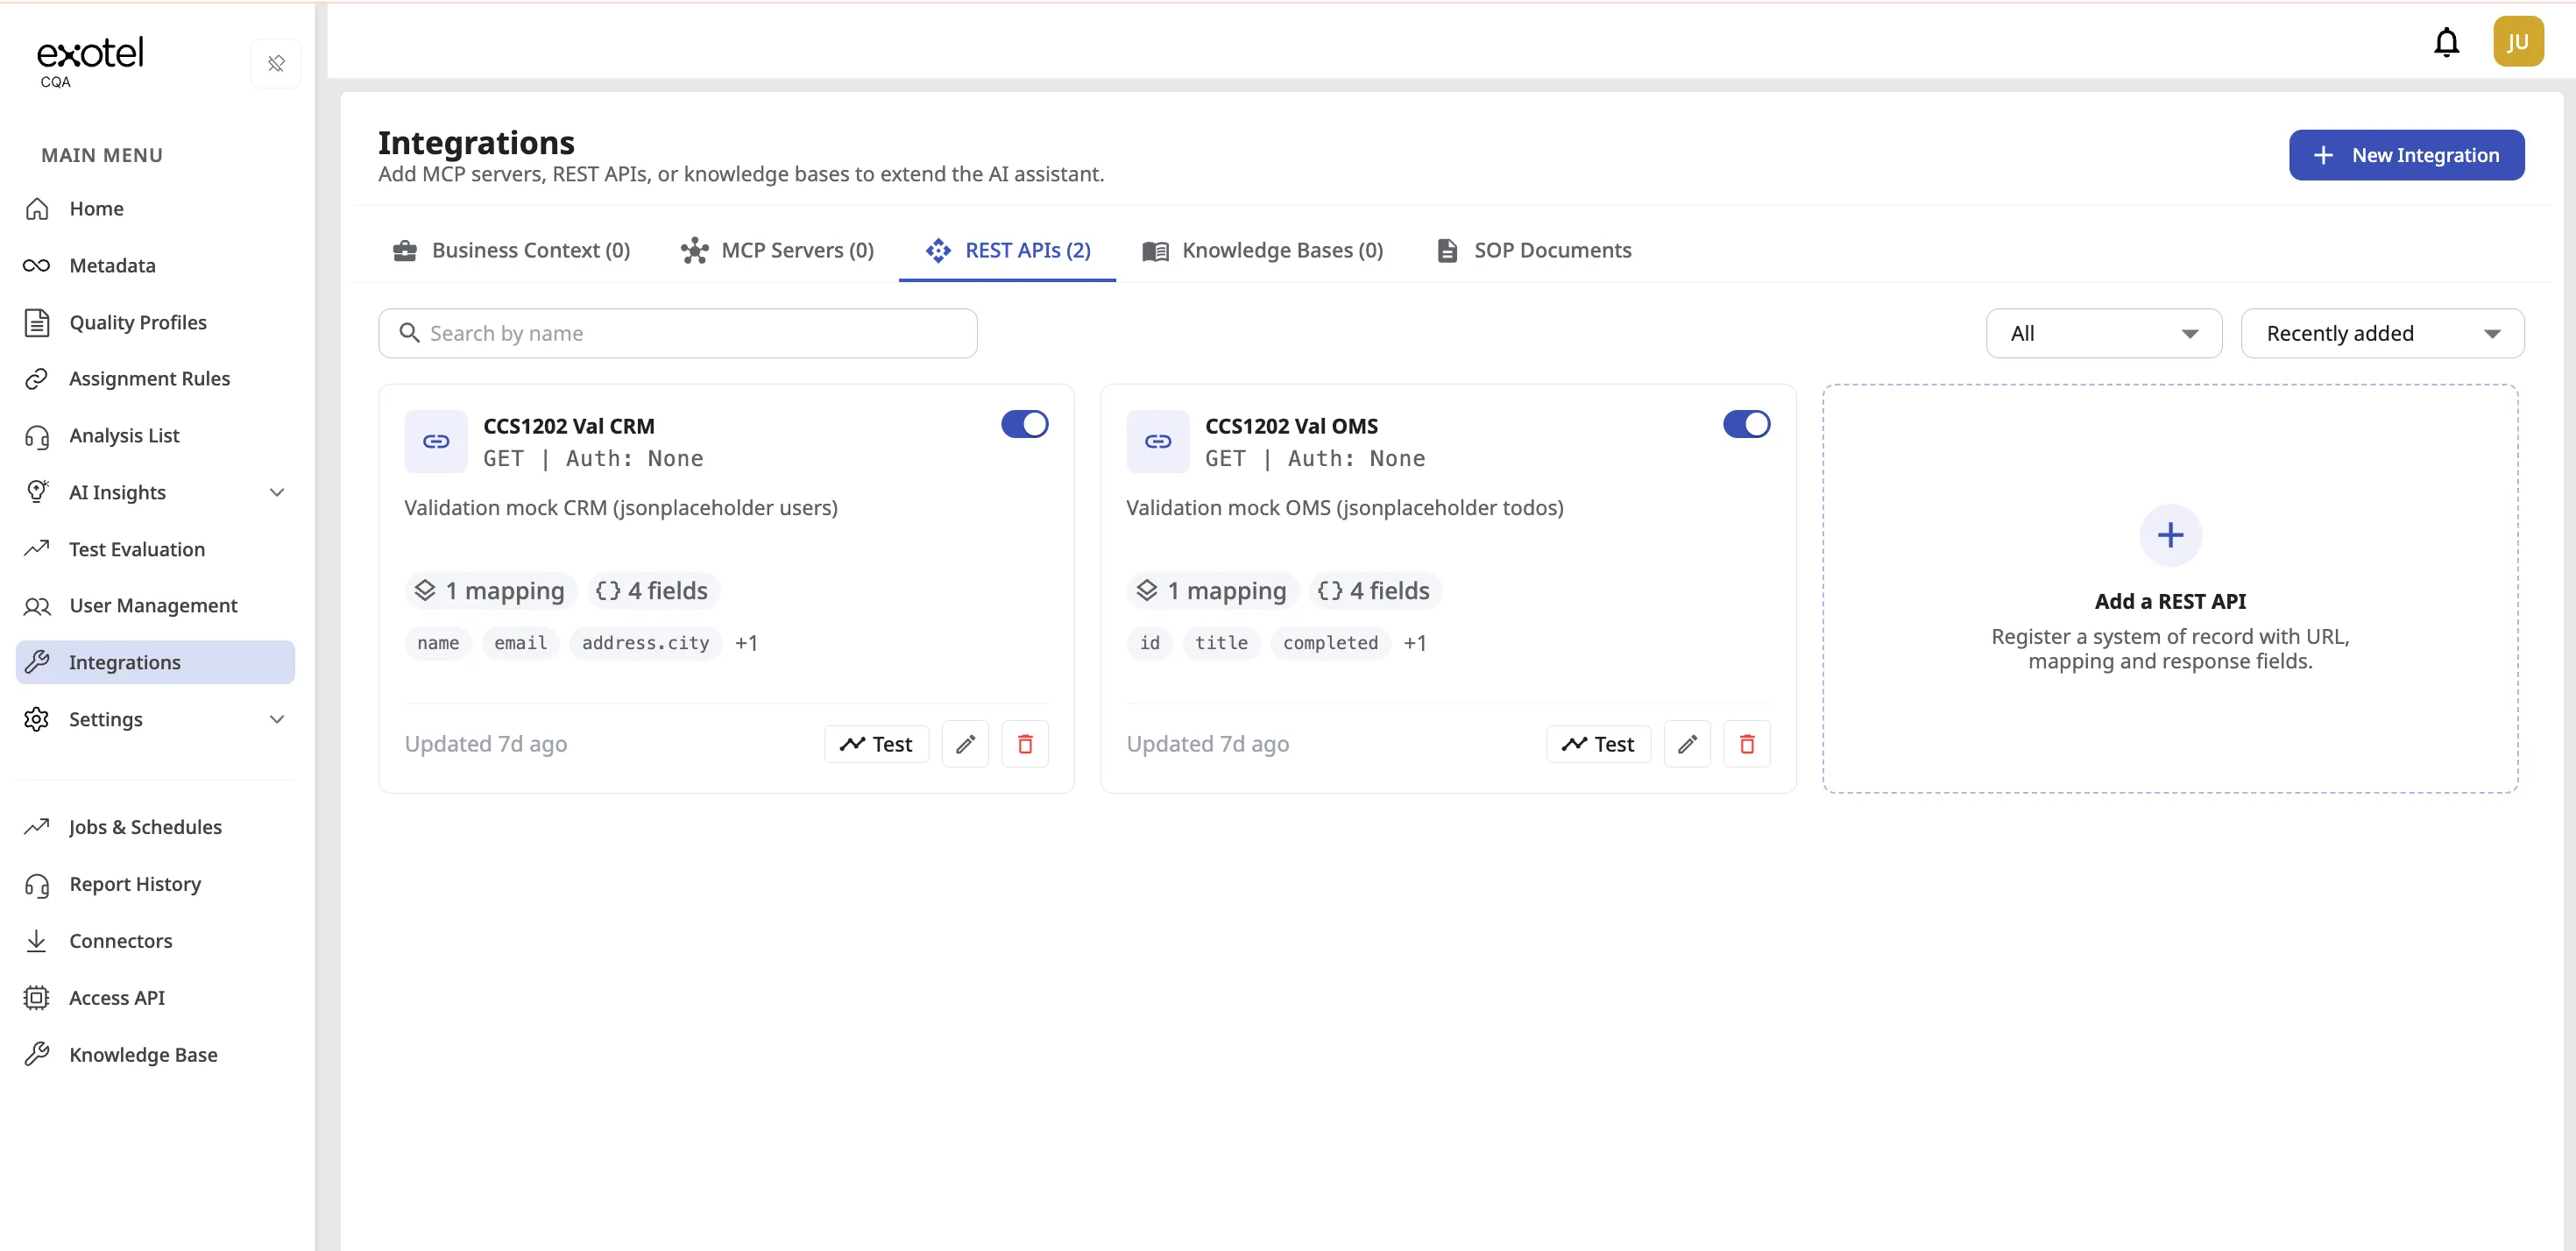Open the All filter dropdown

[x=2104, y=333]
